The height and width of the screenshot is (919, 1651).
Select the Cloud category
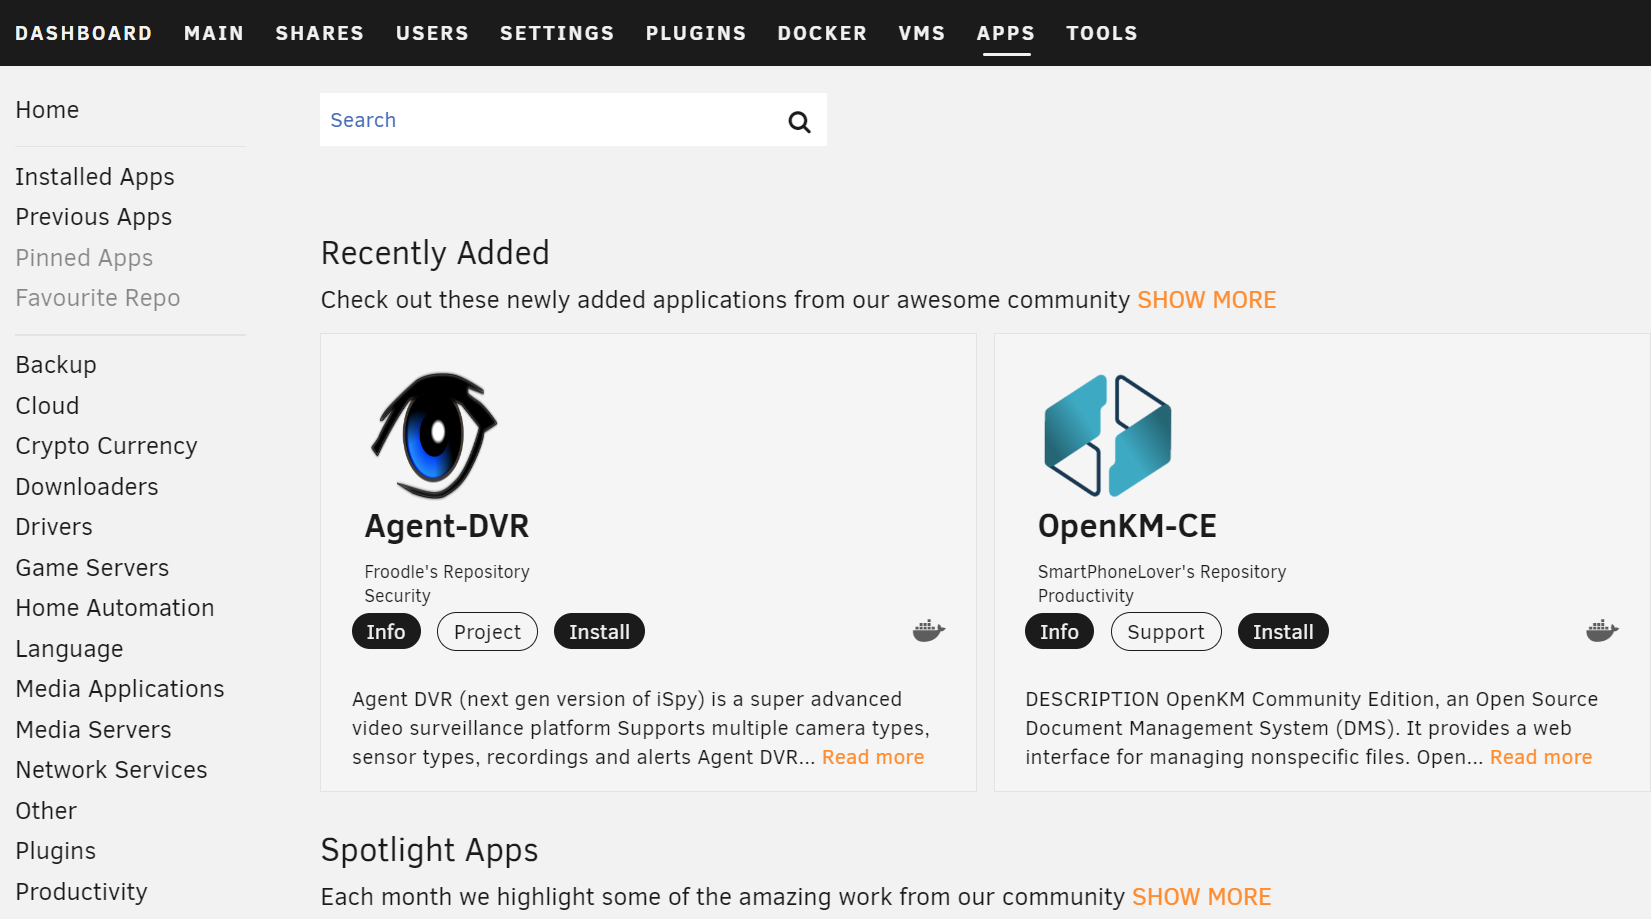pyautogui.click(x=47, y=406)
